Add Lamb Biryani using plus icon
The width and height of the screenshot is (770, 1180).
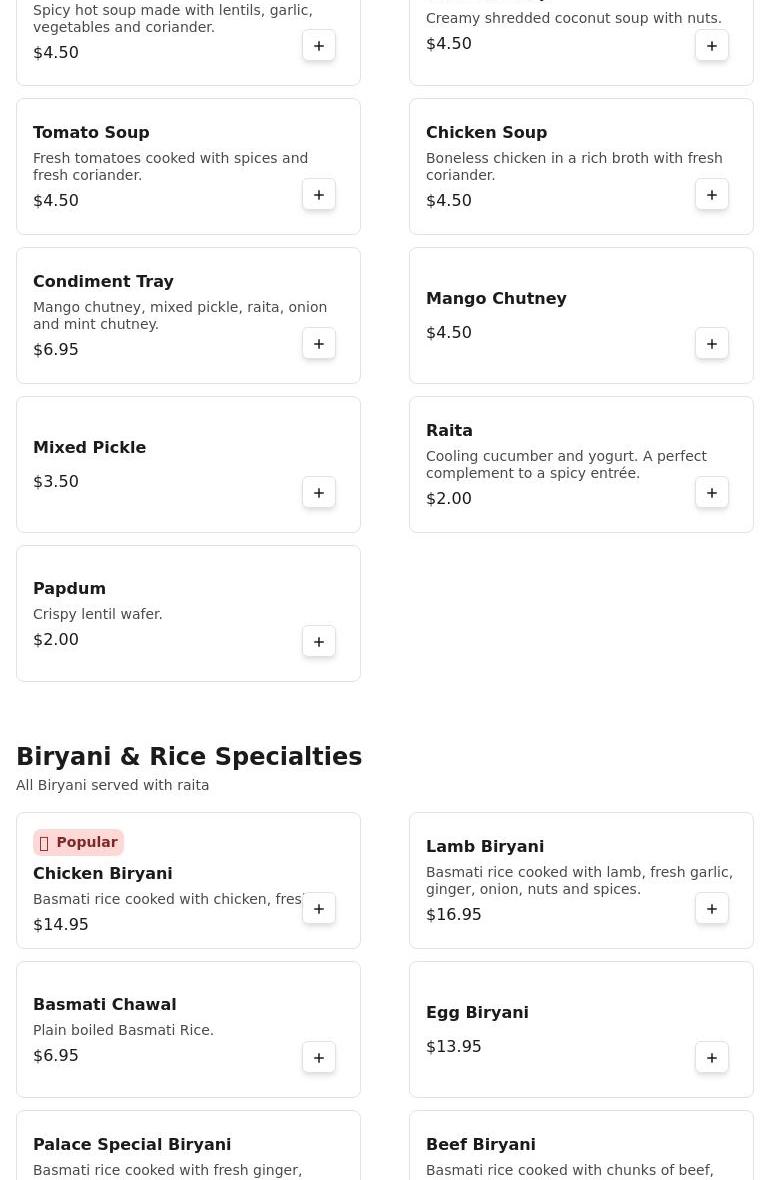click(x=712, y=909)
